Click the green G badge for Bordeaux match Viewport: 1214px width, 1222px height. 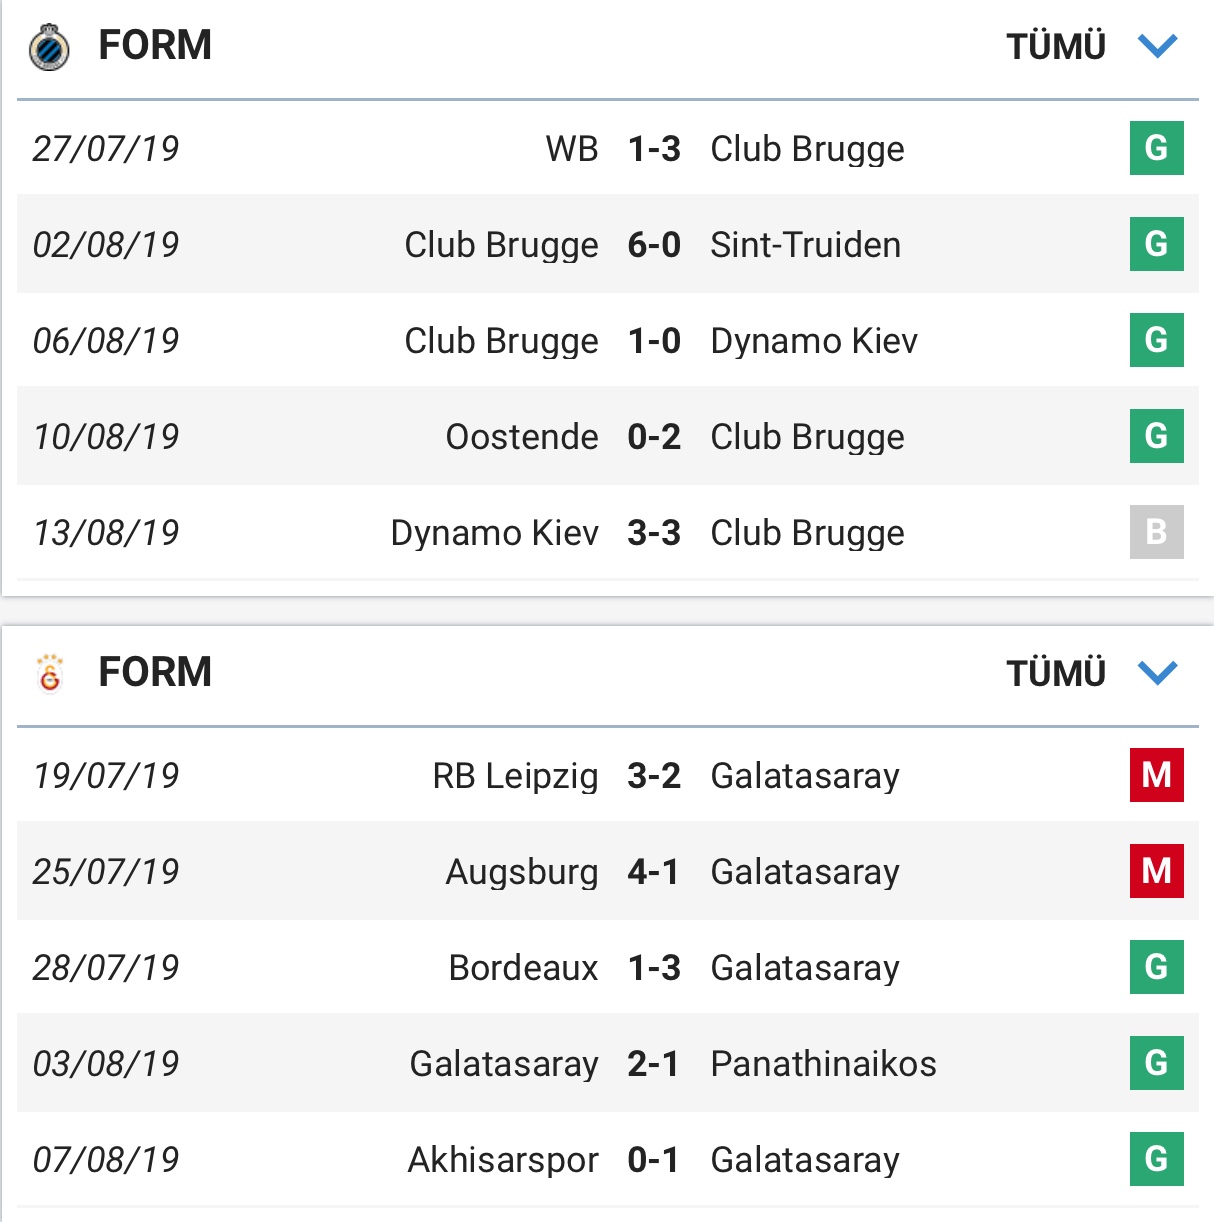tap(1156, 967)
